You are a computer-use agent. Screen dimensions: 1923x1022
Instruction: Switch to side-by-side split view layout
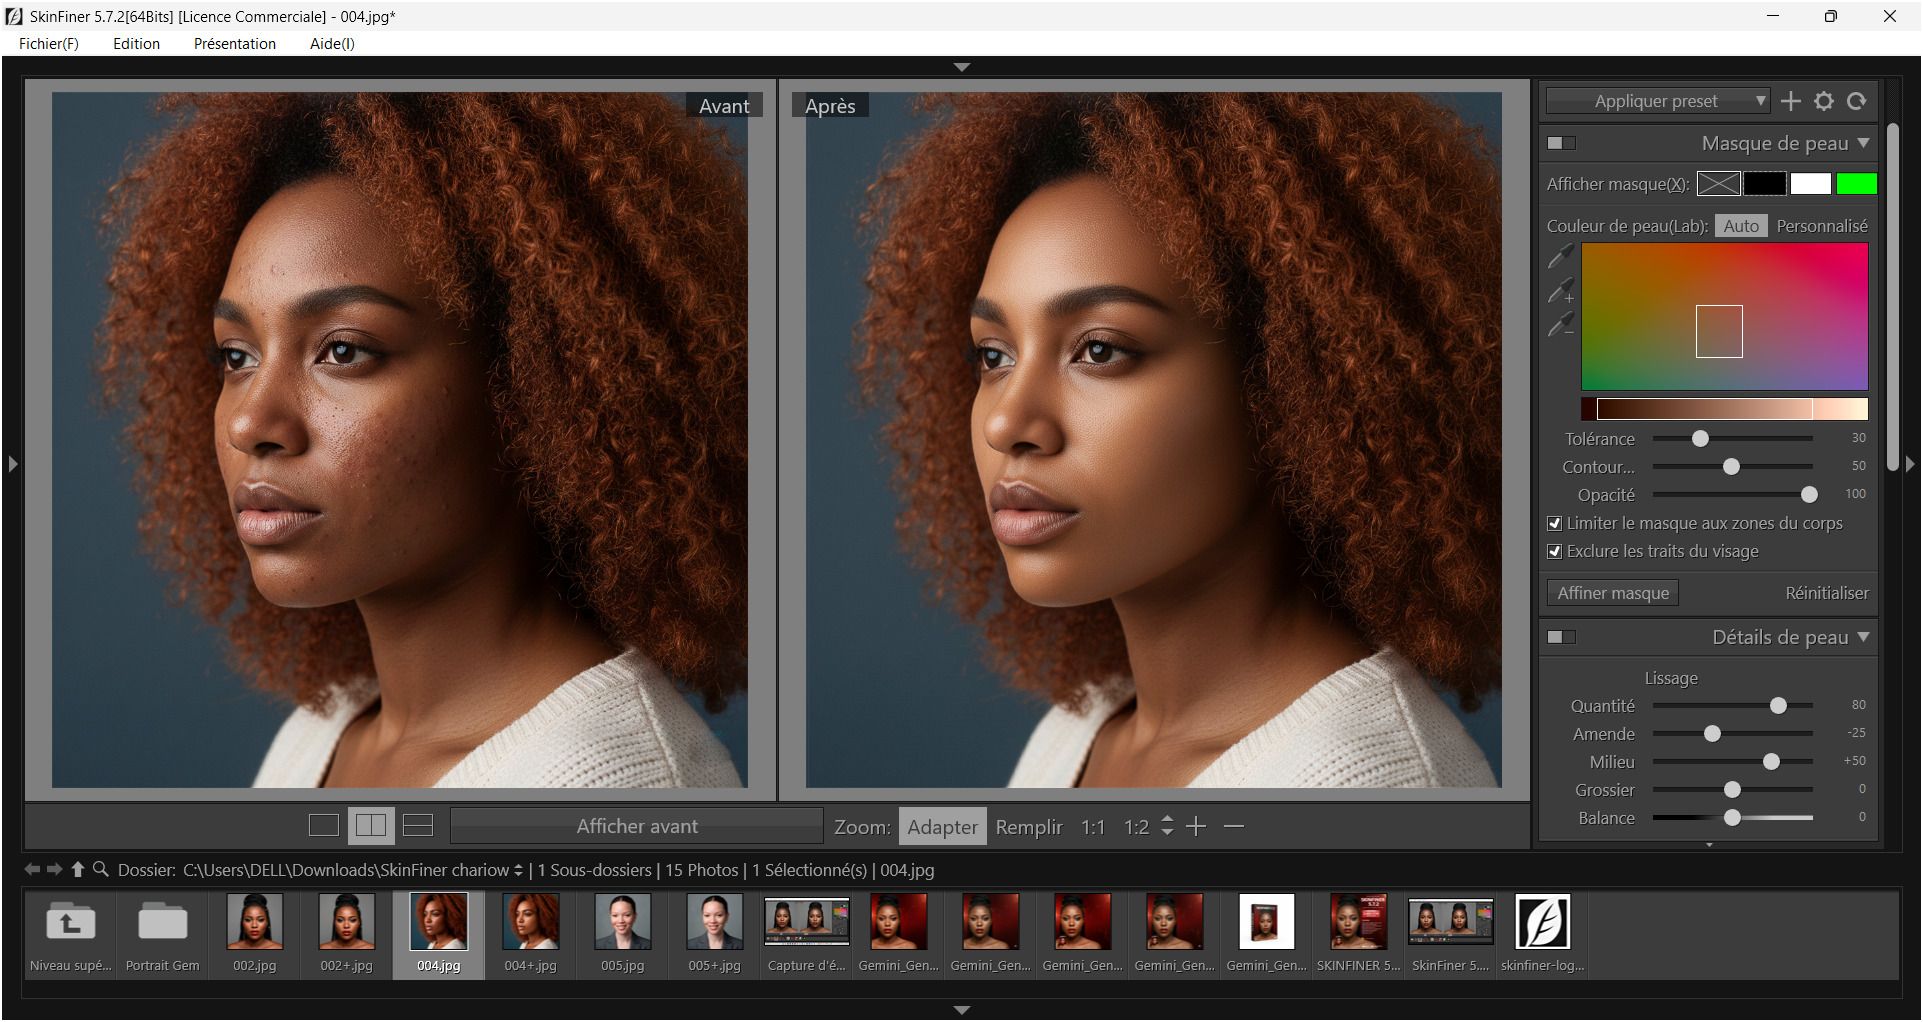tap(371, 826)
